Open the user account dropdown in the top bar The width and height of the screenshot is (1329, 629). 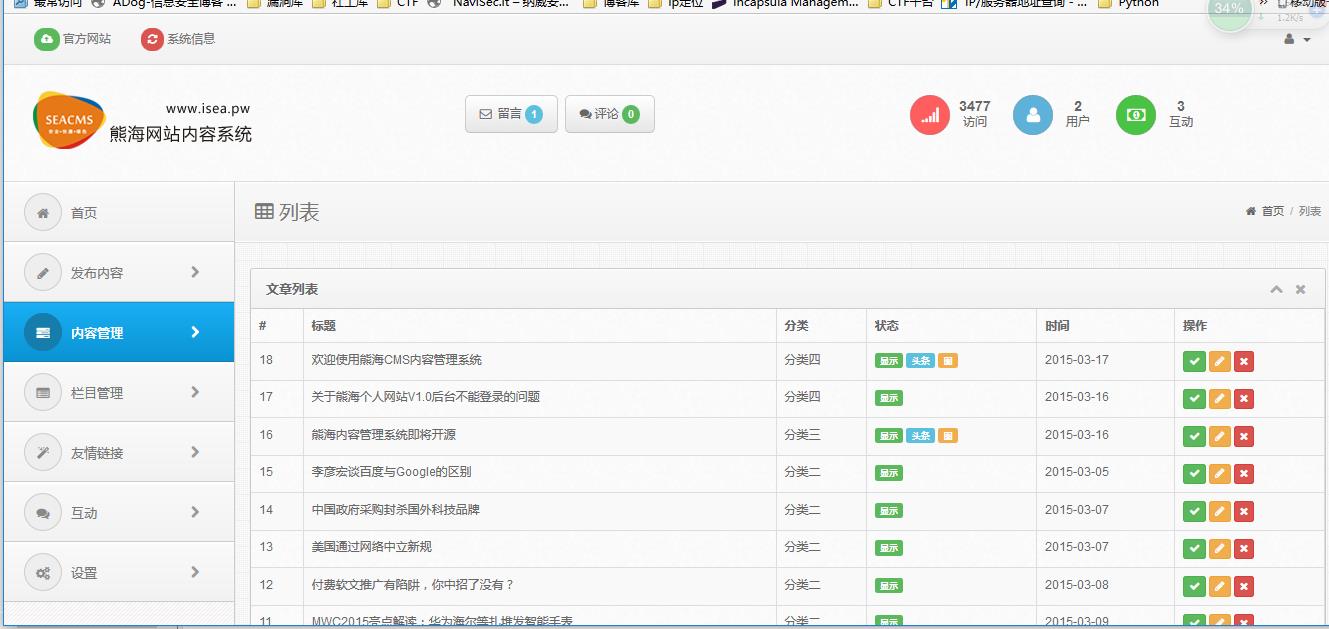click(1296, 39)
